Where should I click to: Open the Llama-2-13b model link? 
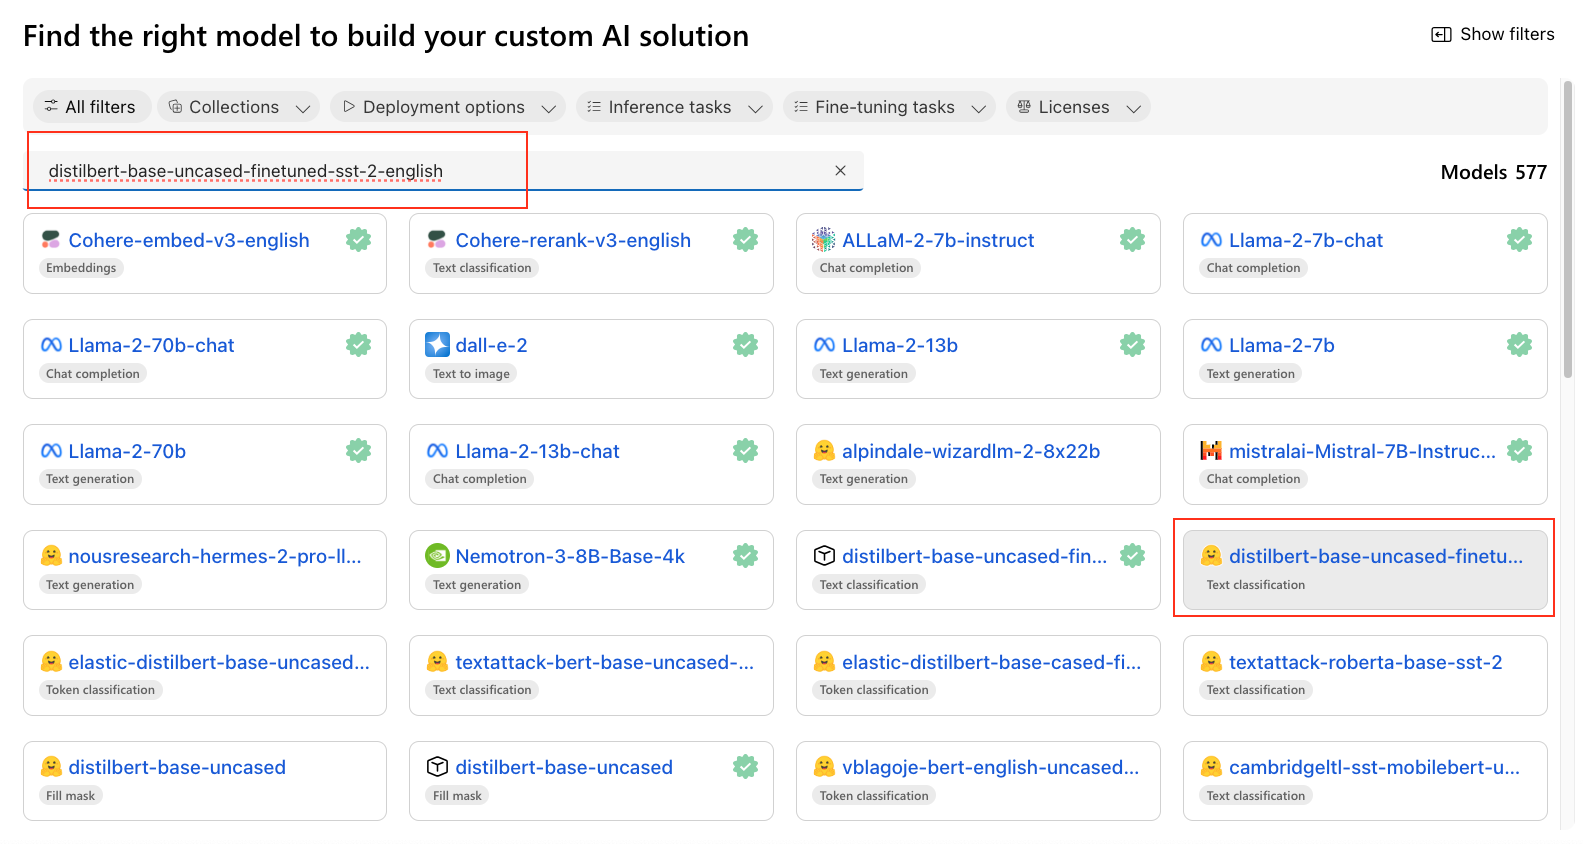(x=900, y=345)
